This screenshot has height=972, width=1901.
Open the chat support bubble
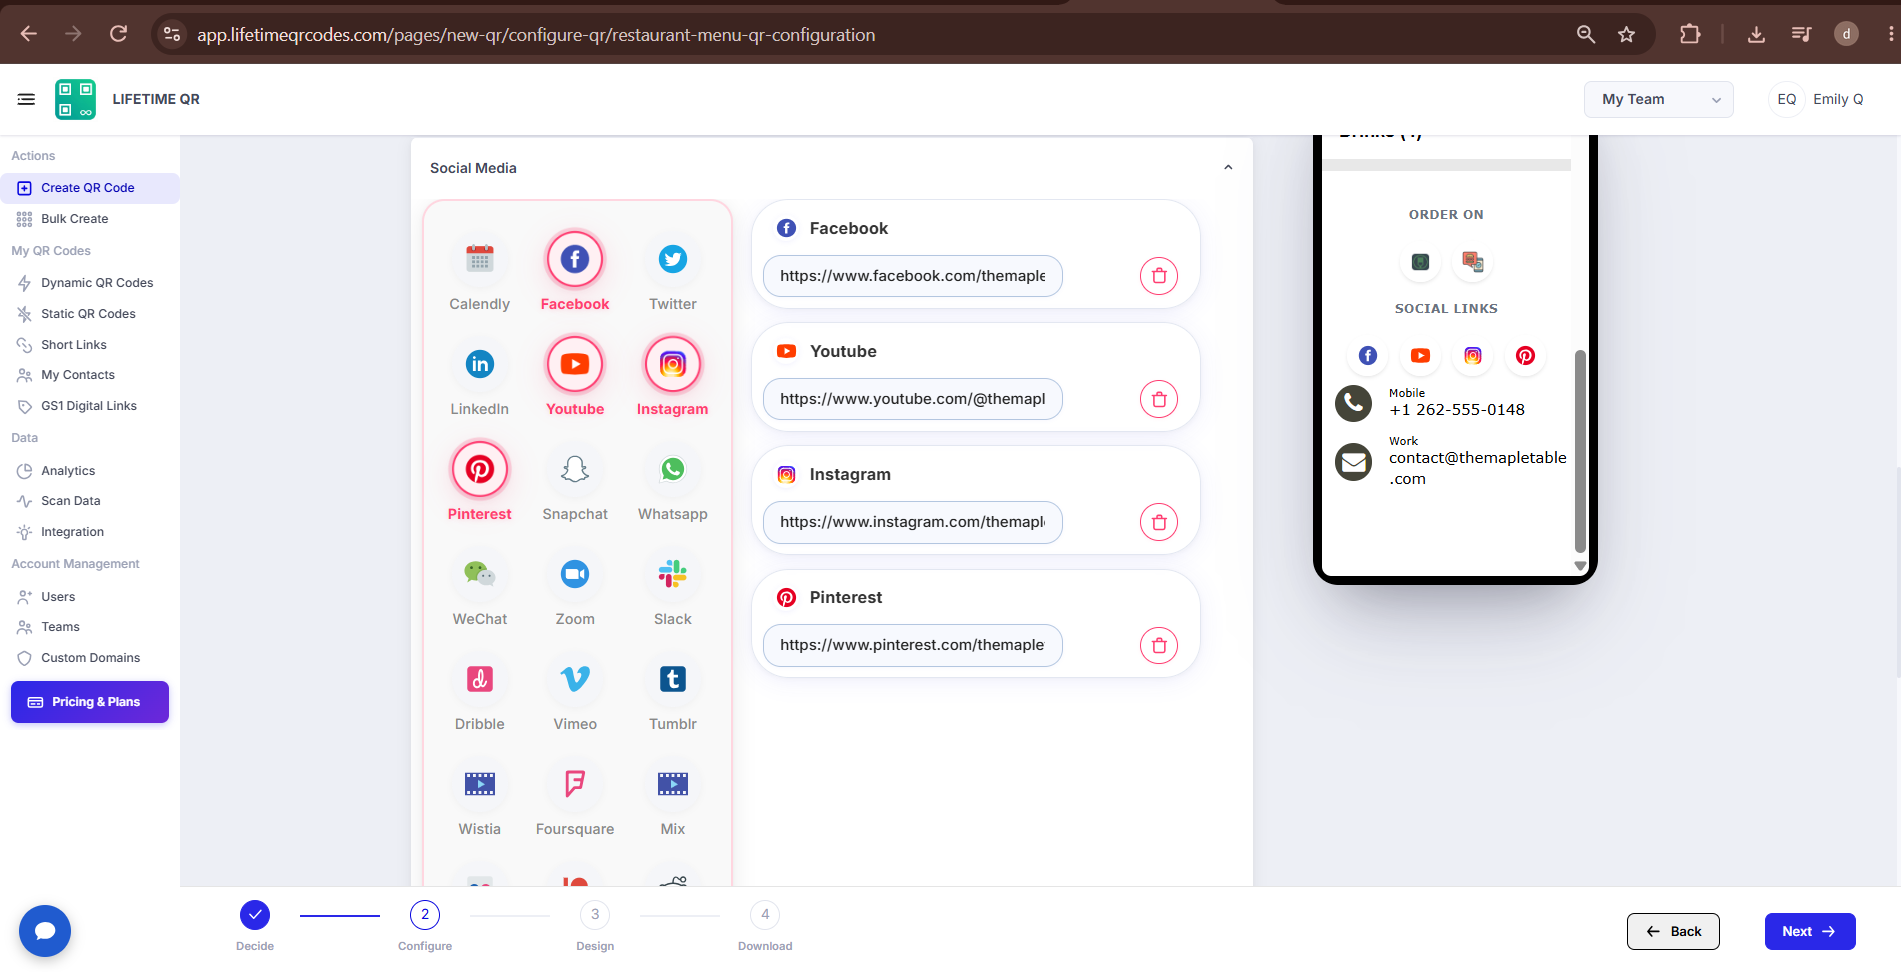45,931
